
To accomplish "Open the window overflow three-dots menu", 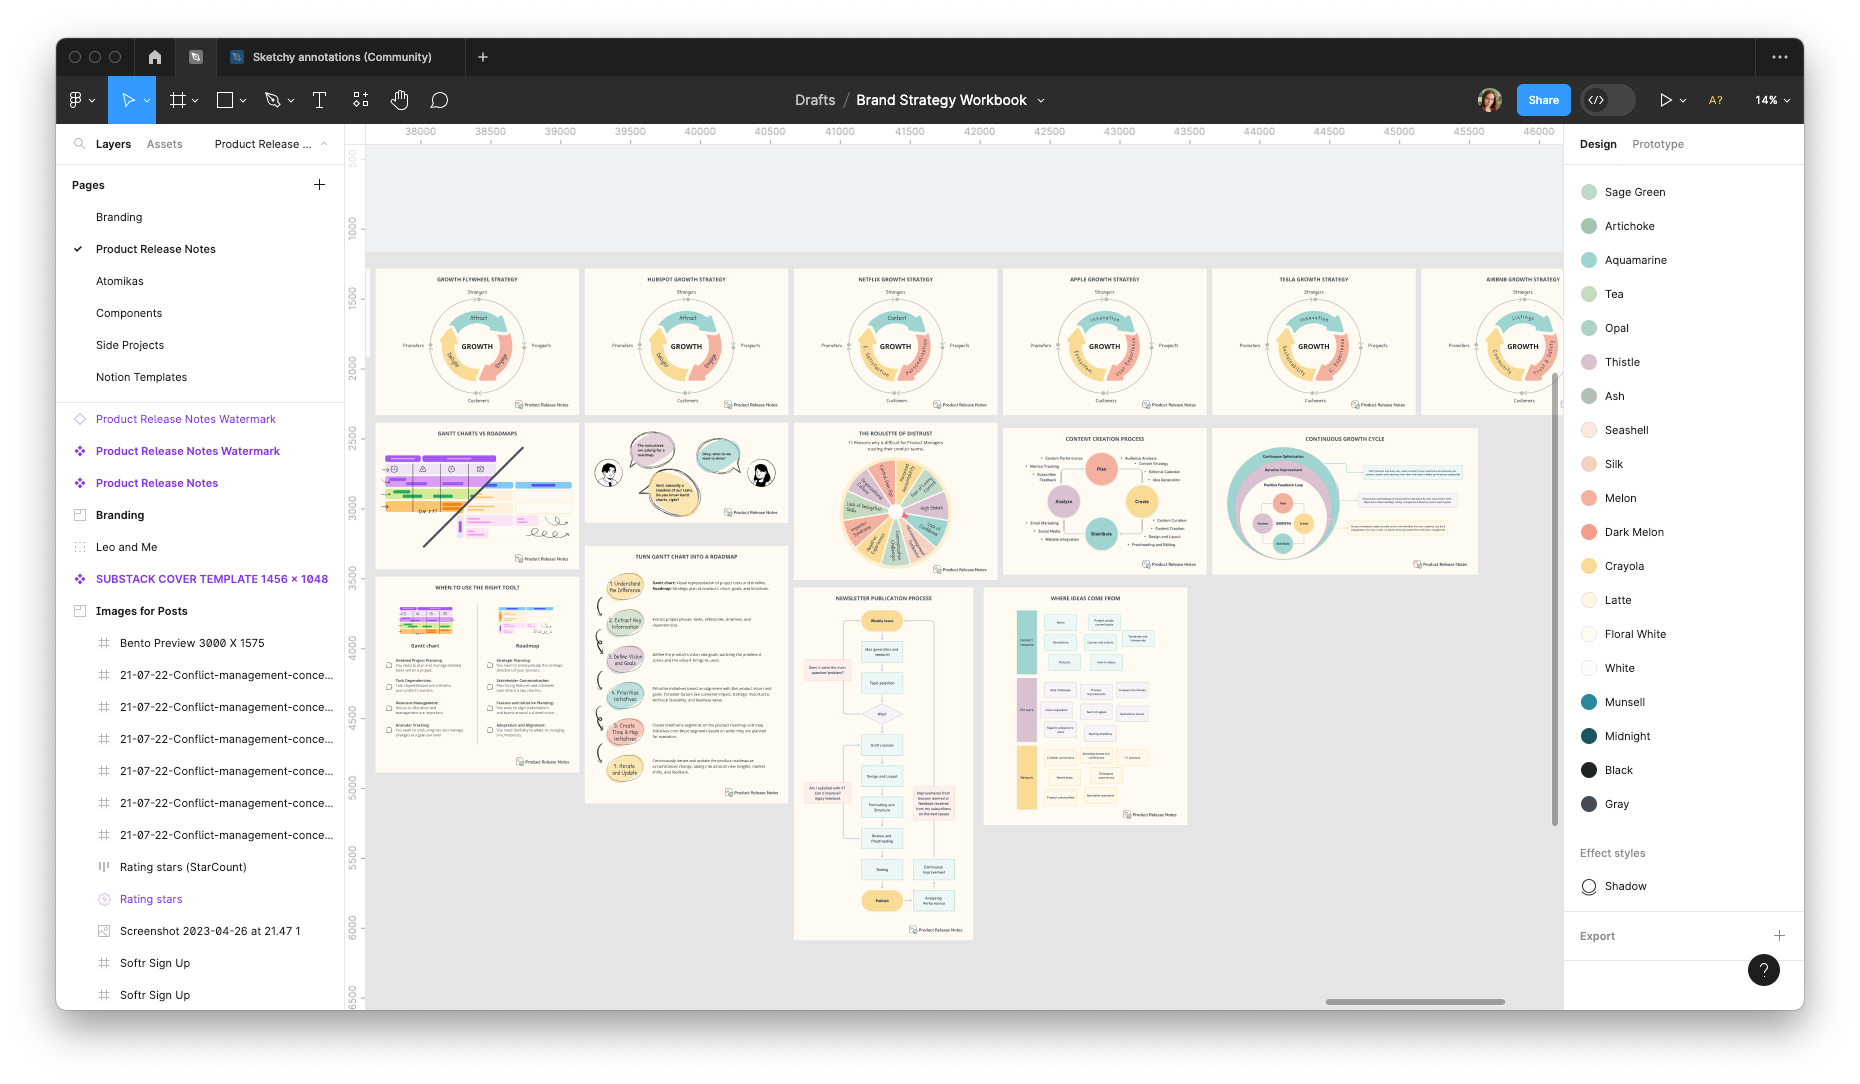I will tap(1780, 57).
